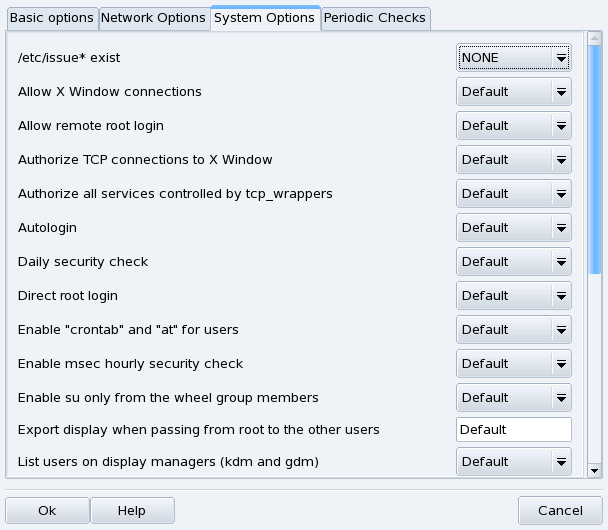This screenshot has height=530, width=608.
Task: Click the Export display text field
Action: pyautogui.click(x=513, y=430)
